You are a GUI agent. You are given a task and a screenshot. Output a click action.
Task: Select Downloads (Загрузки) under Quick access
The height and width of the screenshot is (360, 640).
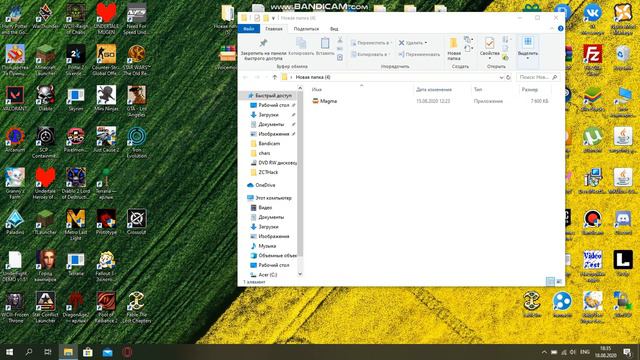pyautogui.click(x=268, y=115)
